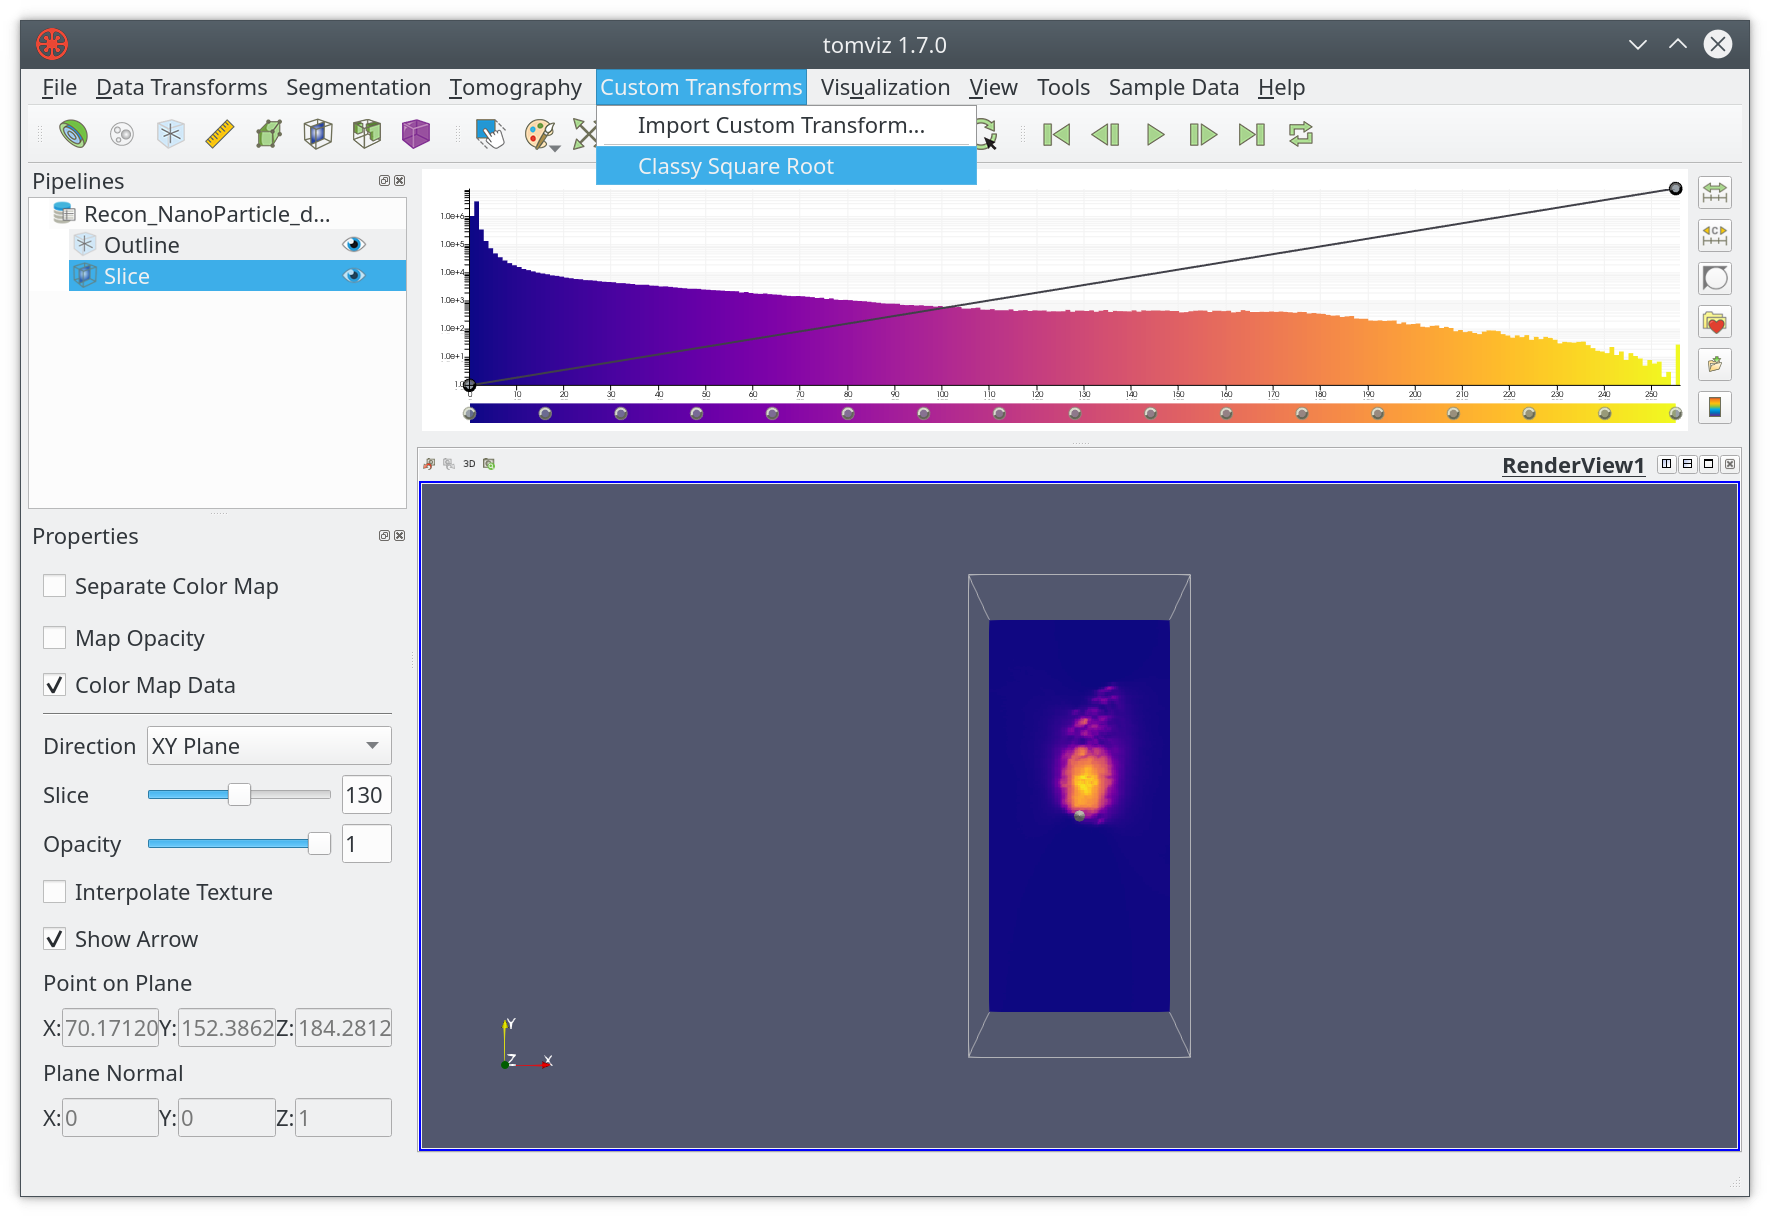Close the Properties panel
Image resolution: width=1770 pixels, height=1217 pixels.
click(x=400, y=536)
